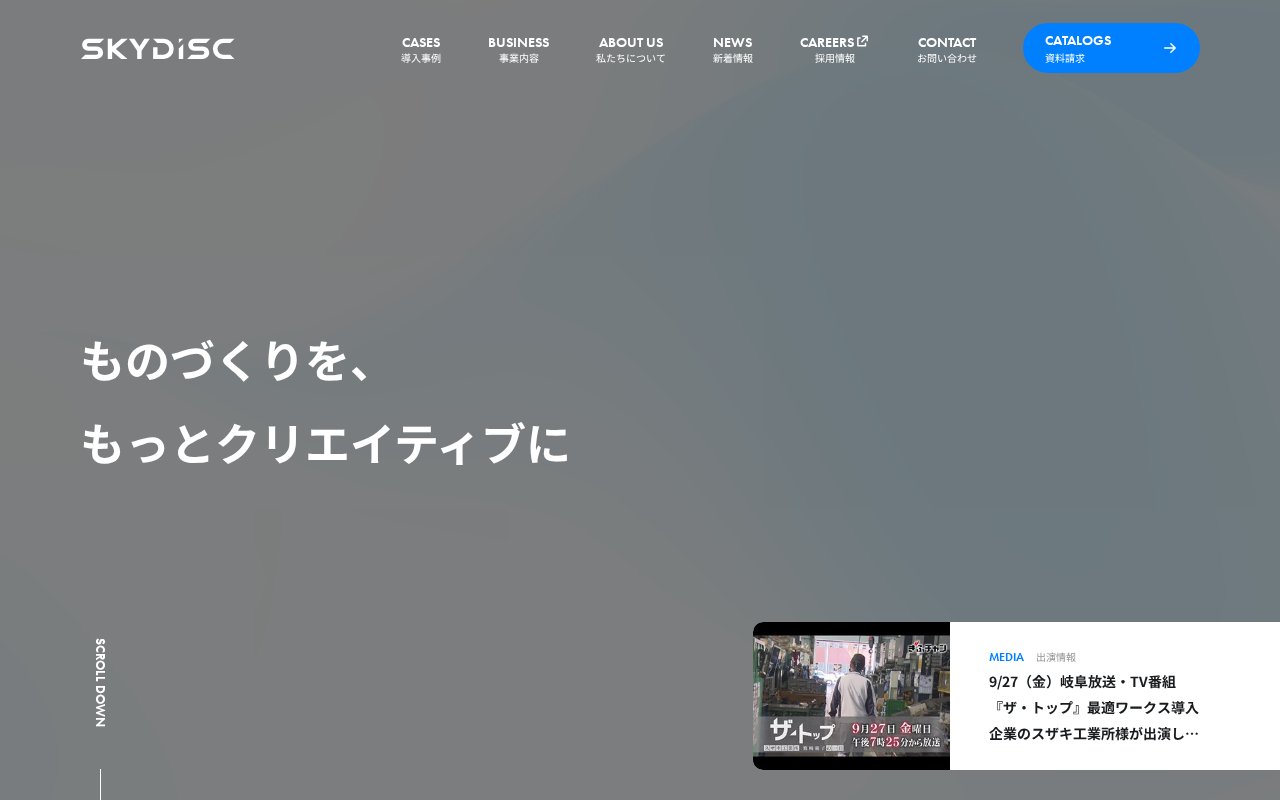Open the CASES 導入事例 menu item
Screen dimensions: 1280x800
[x=421, y=49]
